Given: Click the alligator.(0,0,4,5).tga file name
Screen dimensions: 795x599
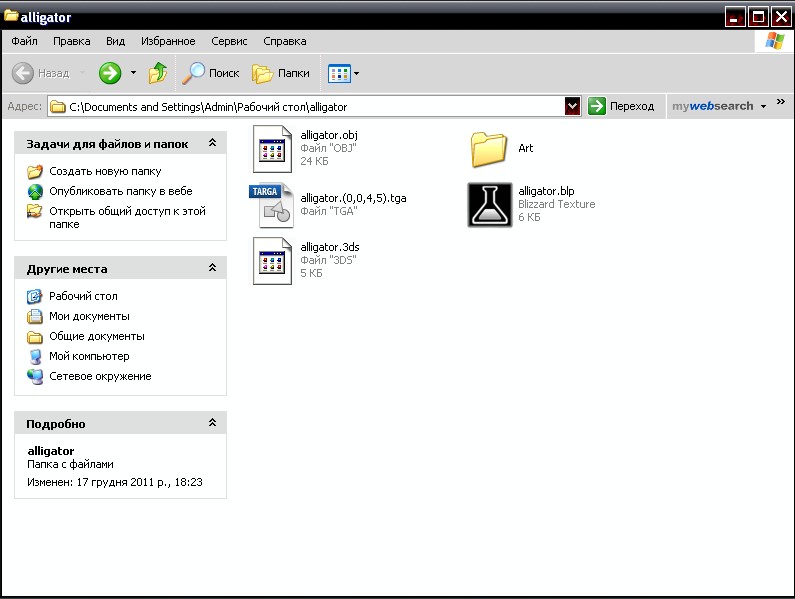Looking at the screenshot, I should [353, 198].
